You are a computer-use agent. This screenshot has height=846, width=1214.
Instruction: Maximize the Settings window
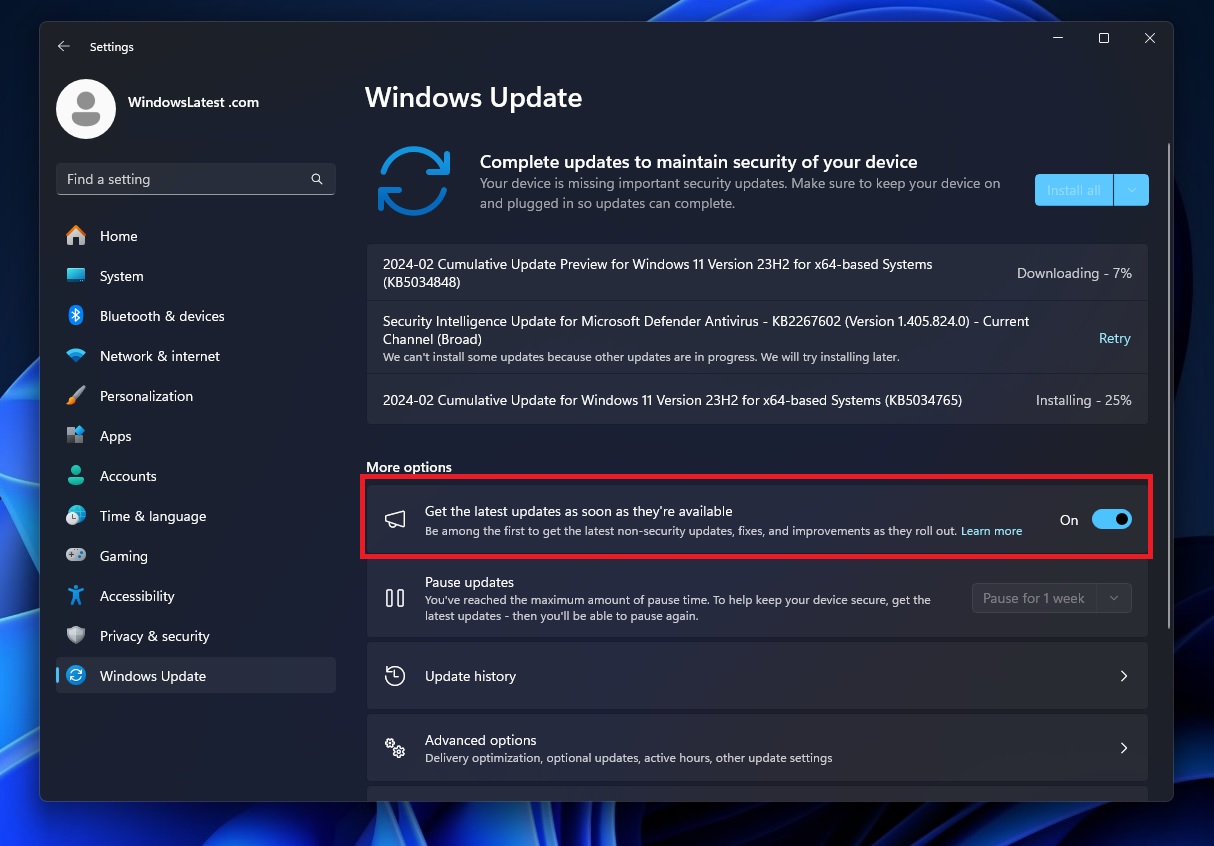point(1104,38)
